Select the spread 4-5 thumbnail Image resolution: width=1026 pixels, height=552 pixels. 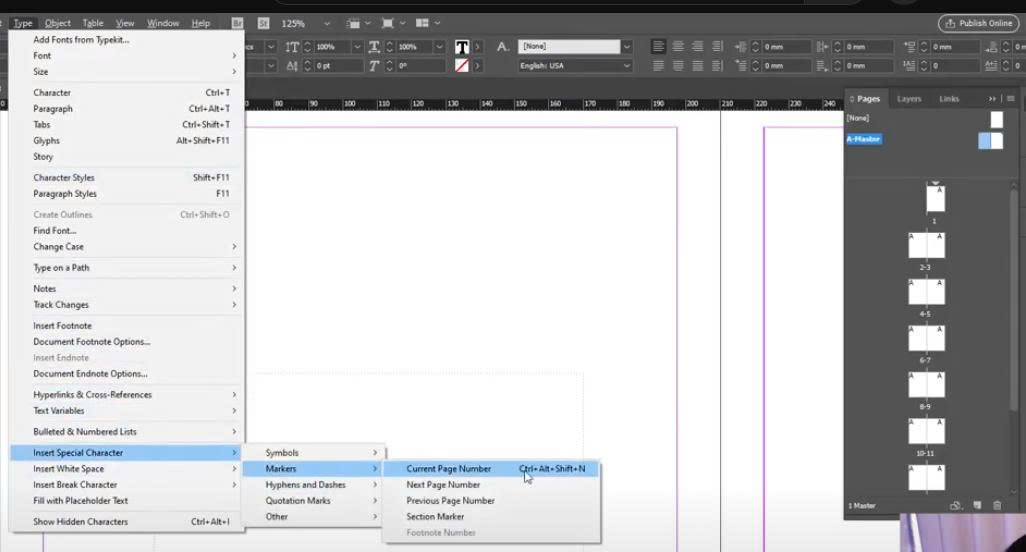point(927,292)
